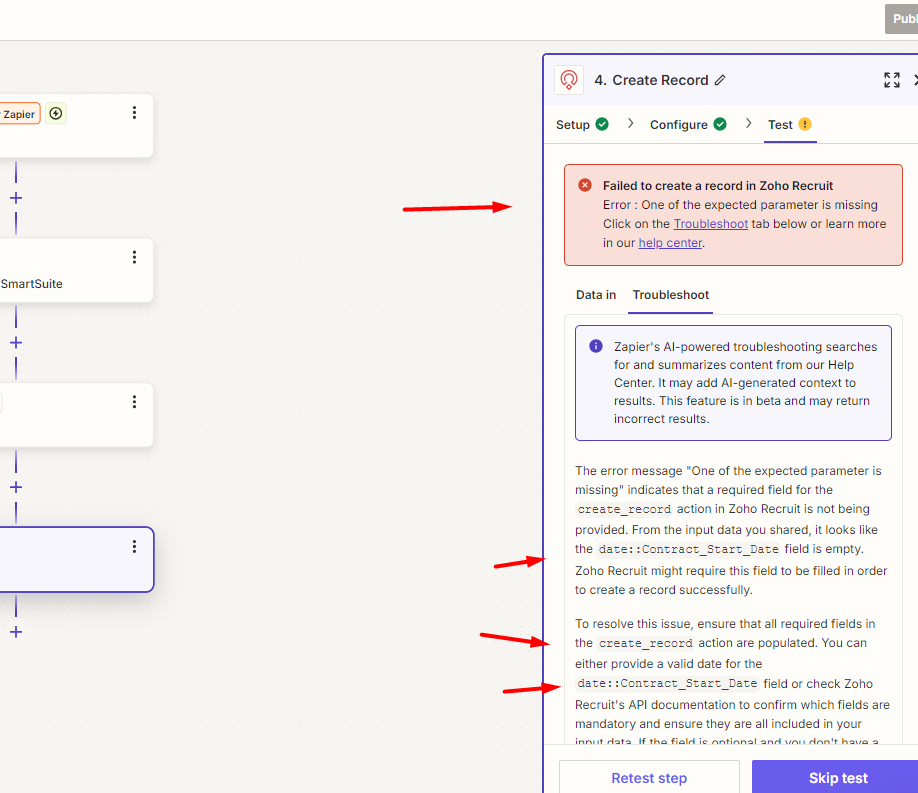Click 'Failed to create a record in Zoho Recruit' heading
The width and height of the screenshot is (918, 793).
[x=718, y=186]
